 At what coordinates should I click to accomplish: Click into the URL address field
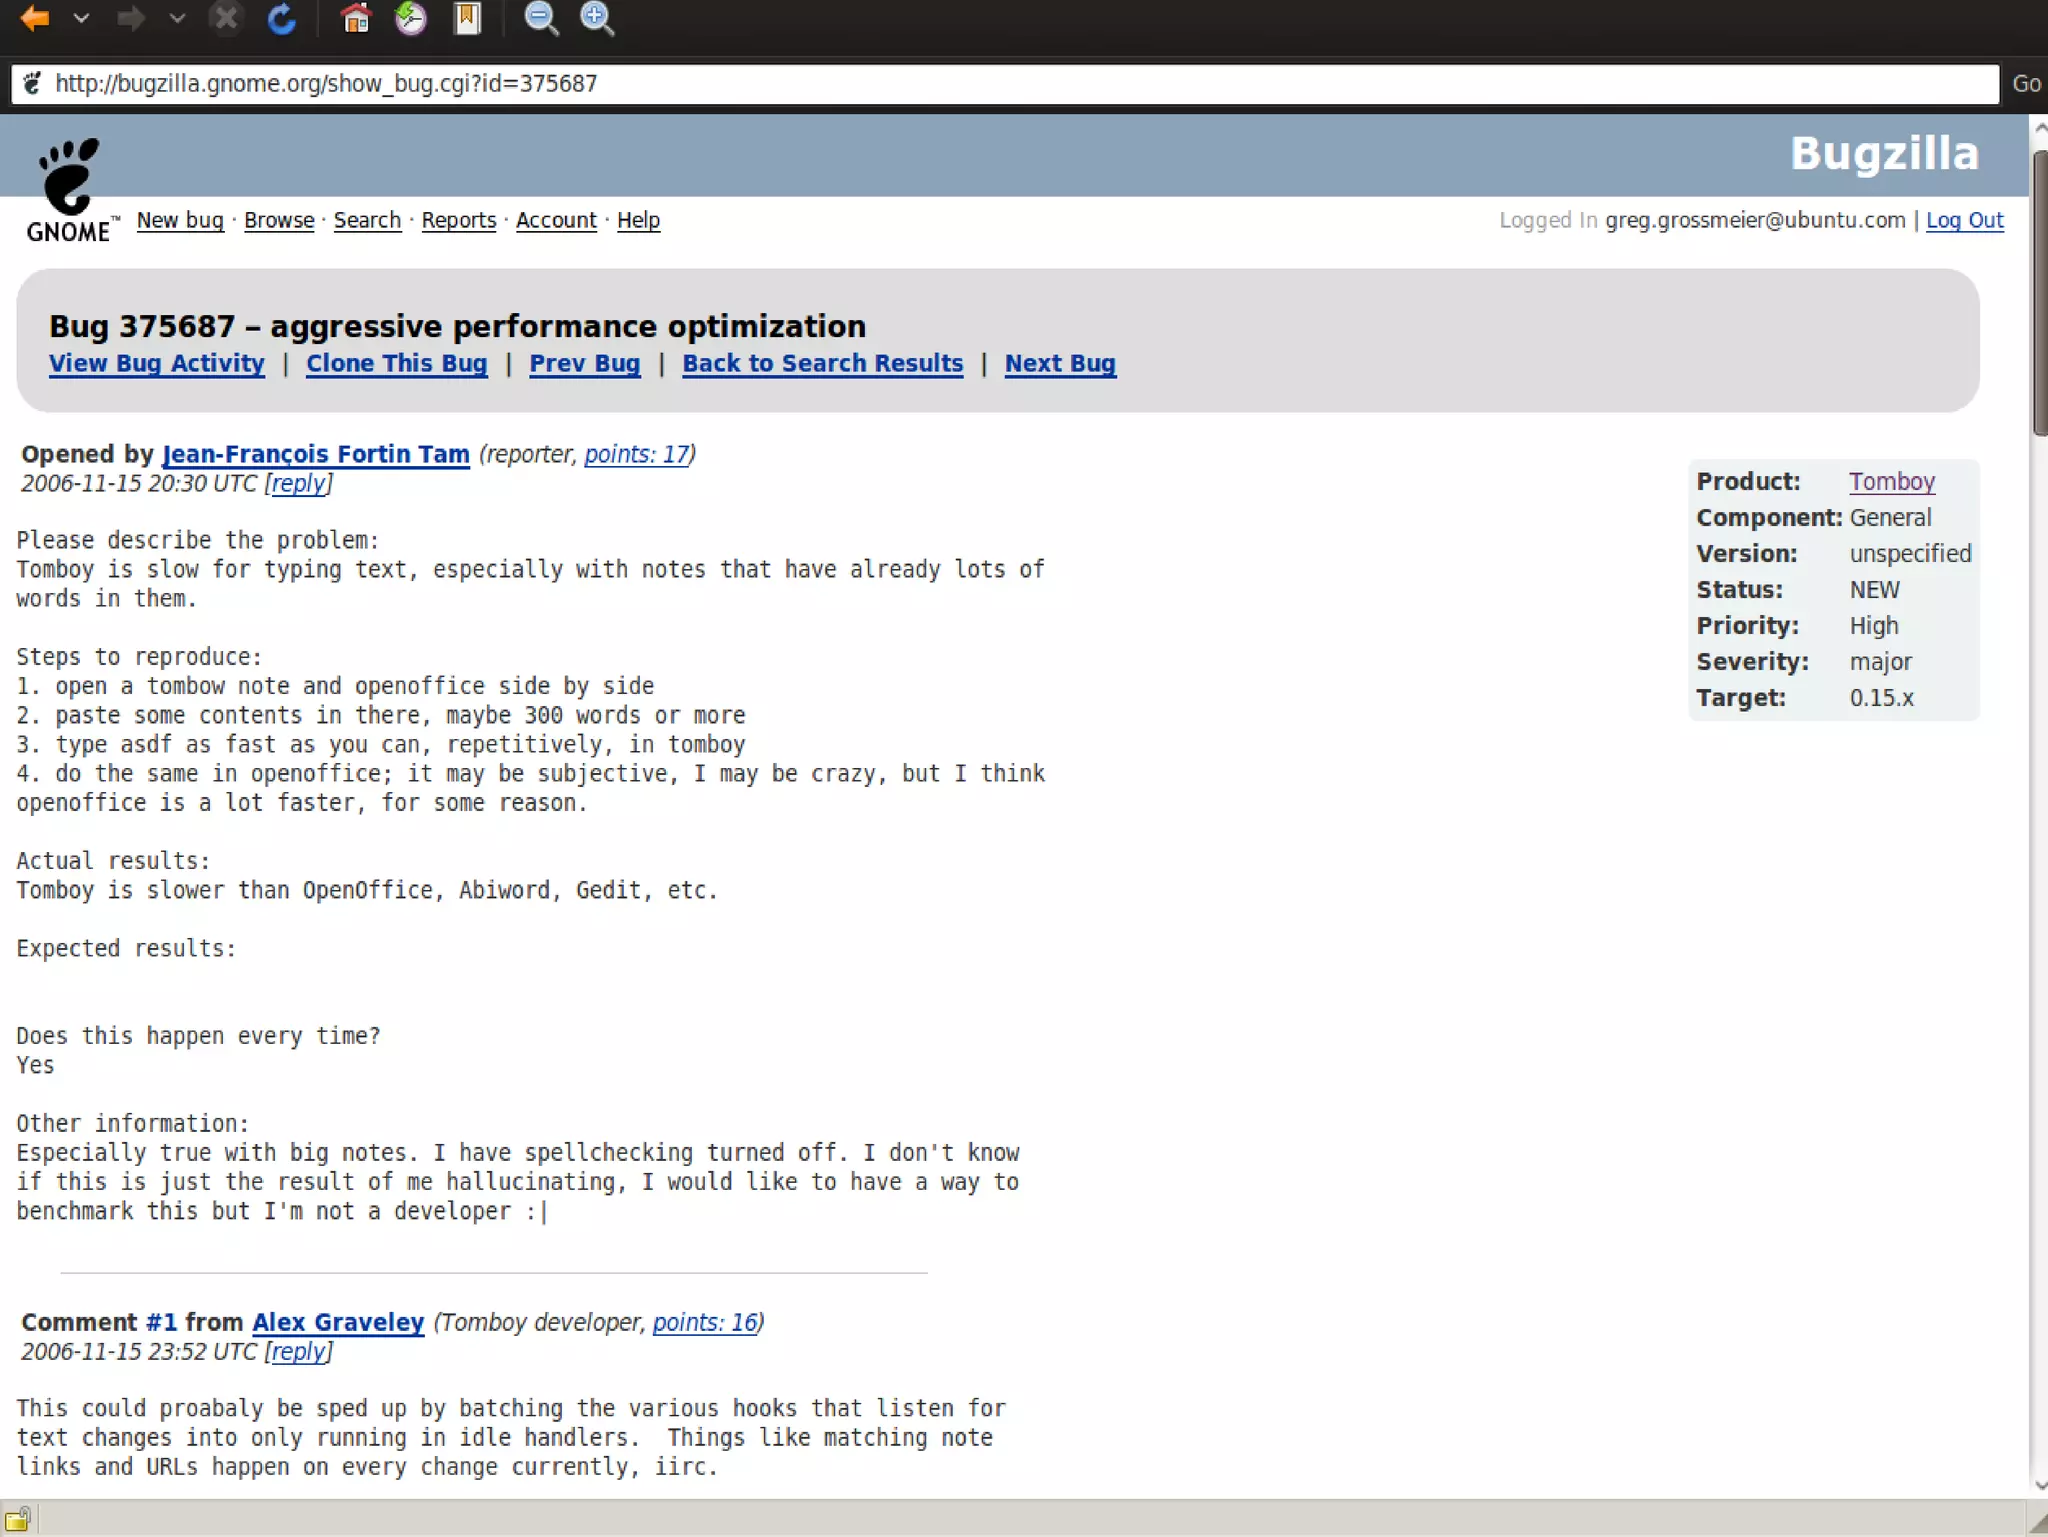(1000, 84)
